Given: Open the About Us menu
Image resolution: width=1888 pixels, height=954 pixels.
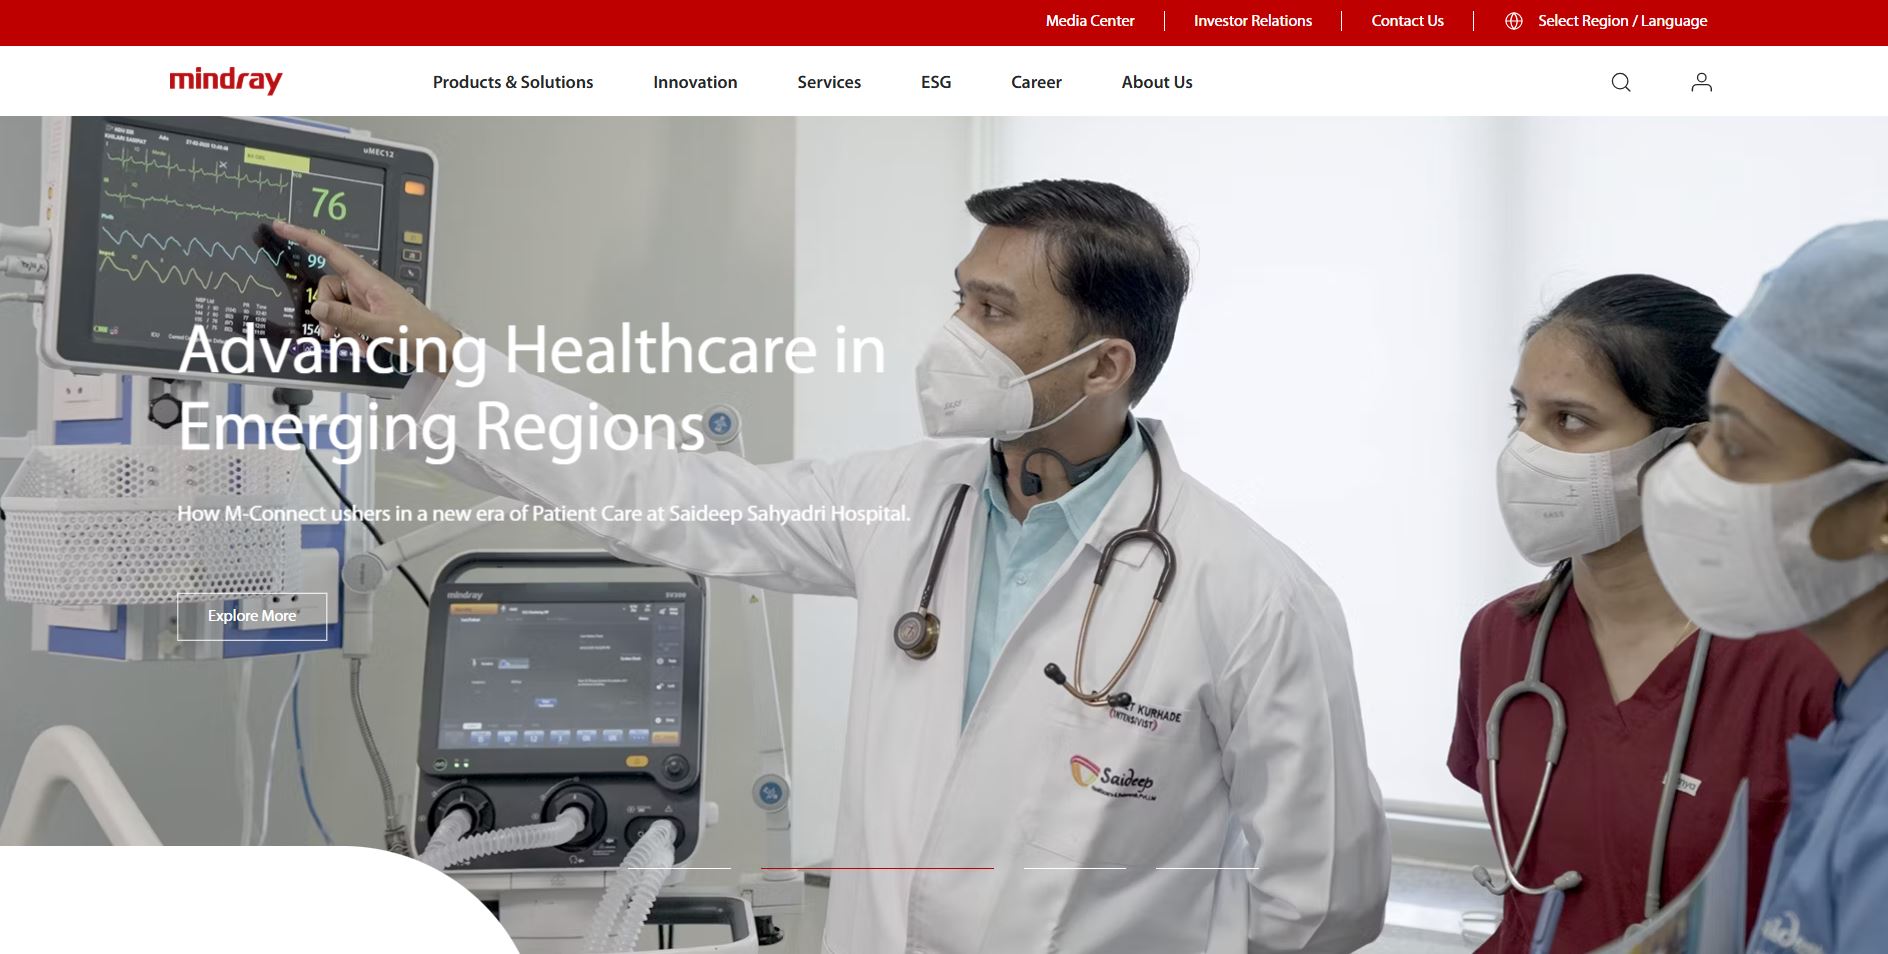Looking at the screenshot, I should [1157, 82].
